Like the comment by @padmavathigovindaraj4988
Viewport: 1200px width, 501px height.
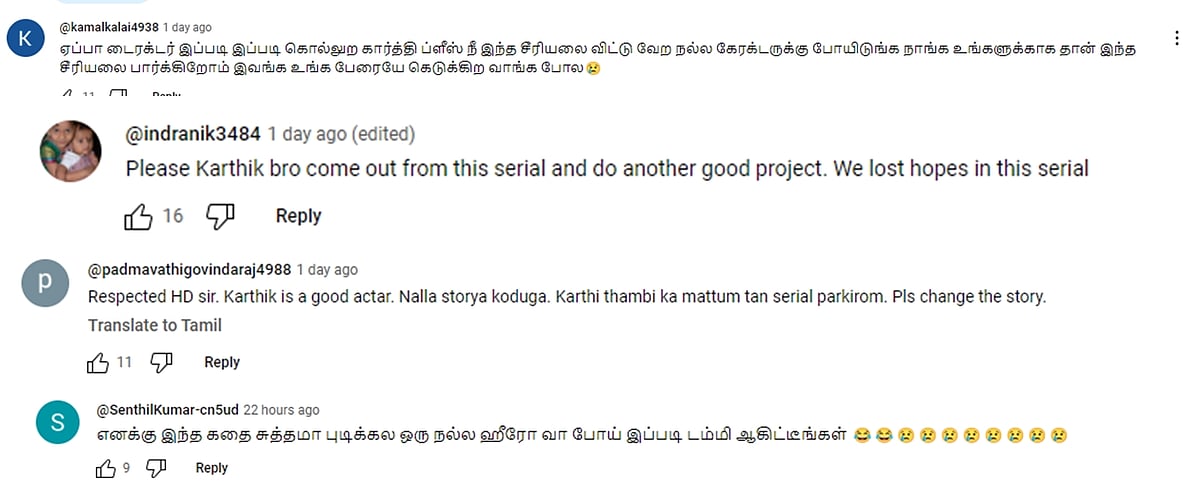click(x=97, y=362)
